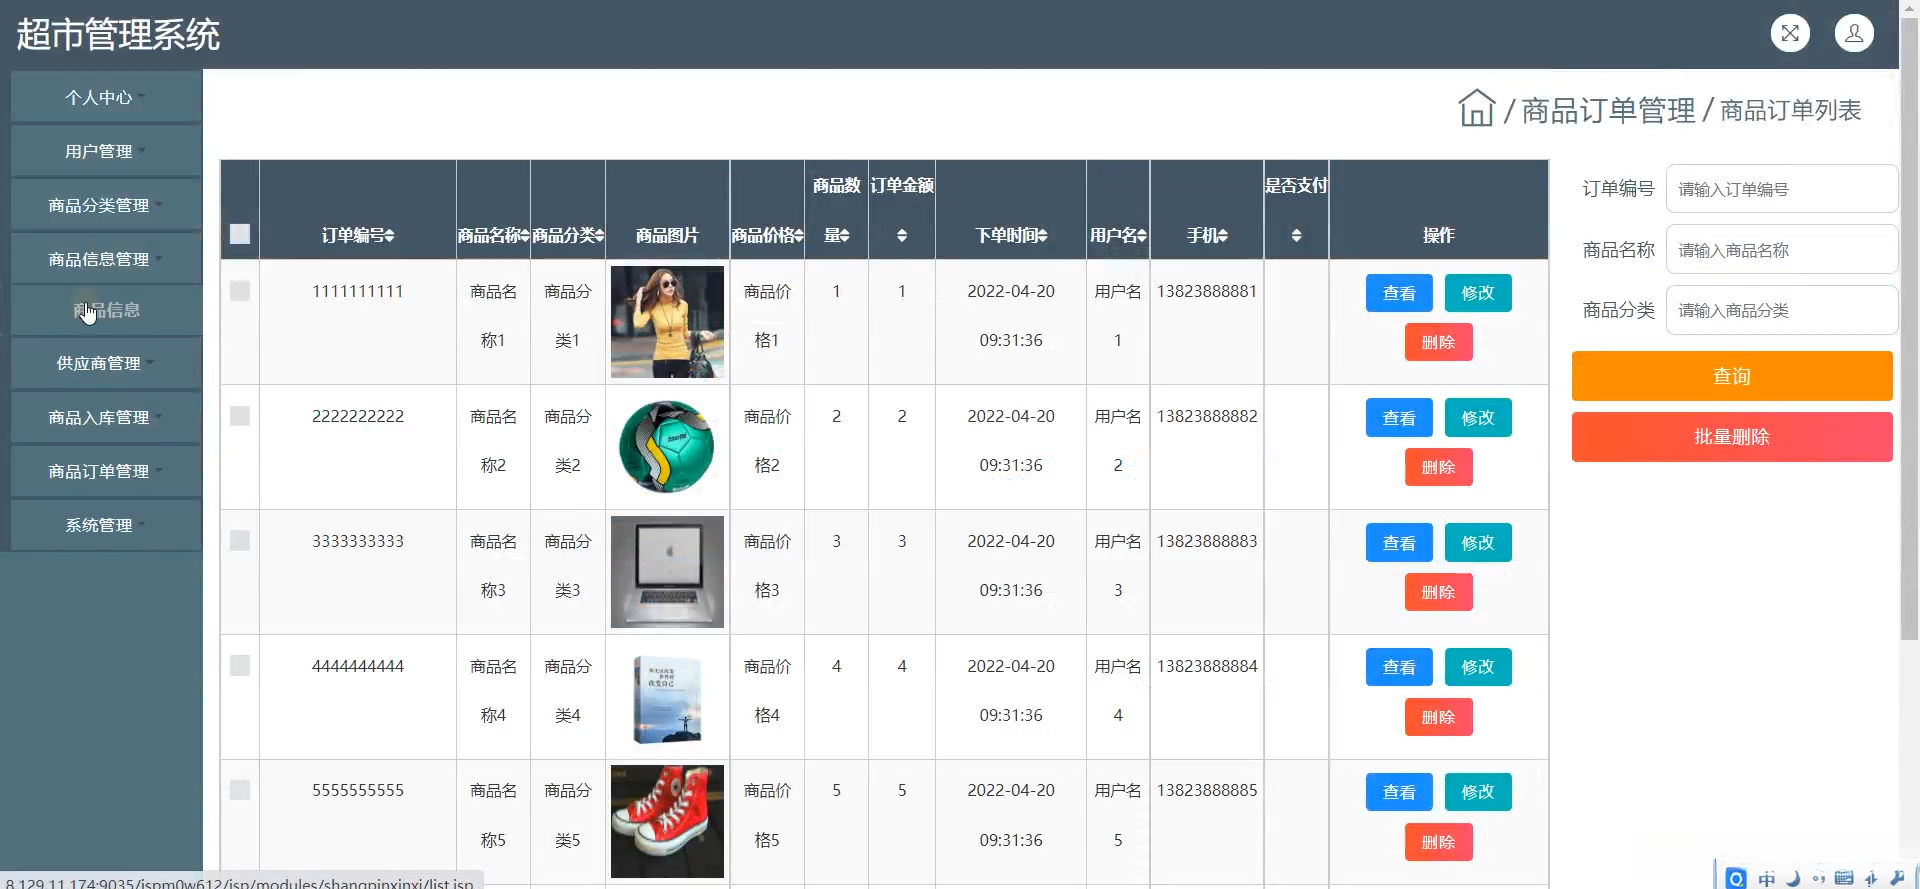Toggle fullscreen with the expand arrows icon

(1790, 33)
